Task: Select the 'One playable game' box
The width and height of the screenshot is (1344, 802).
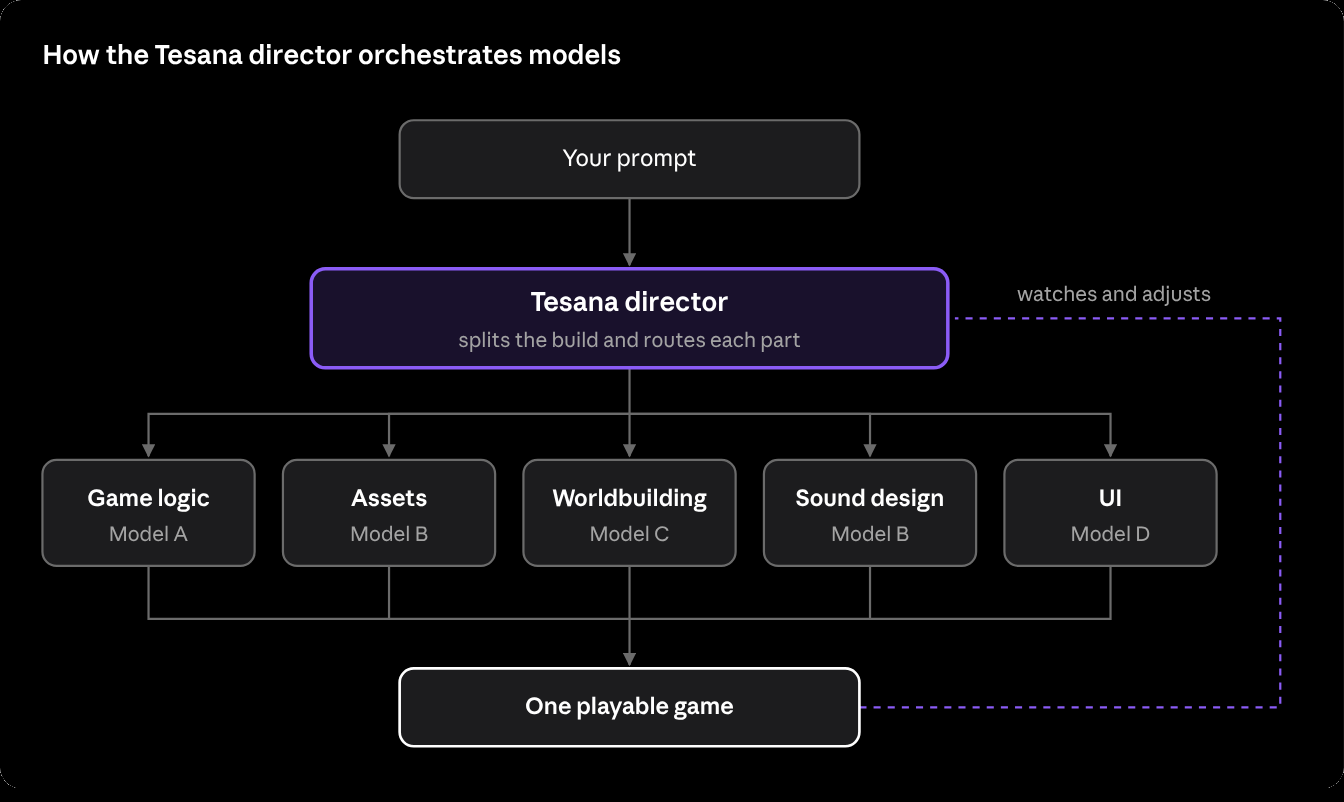Action: coord(629,707)
